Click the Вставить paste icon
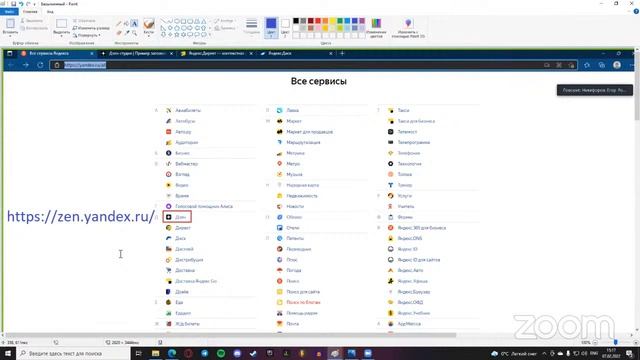 click(10, 23)
